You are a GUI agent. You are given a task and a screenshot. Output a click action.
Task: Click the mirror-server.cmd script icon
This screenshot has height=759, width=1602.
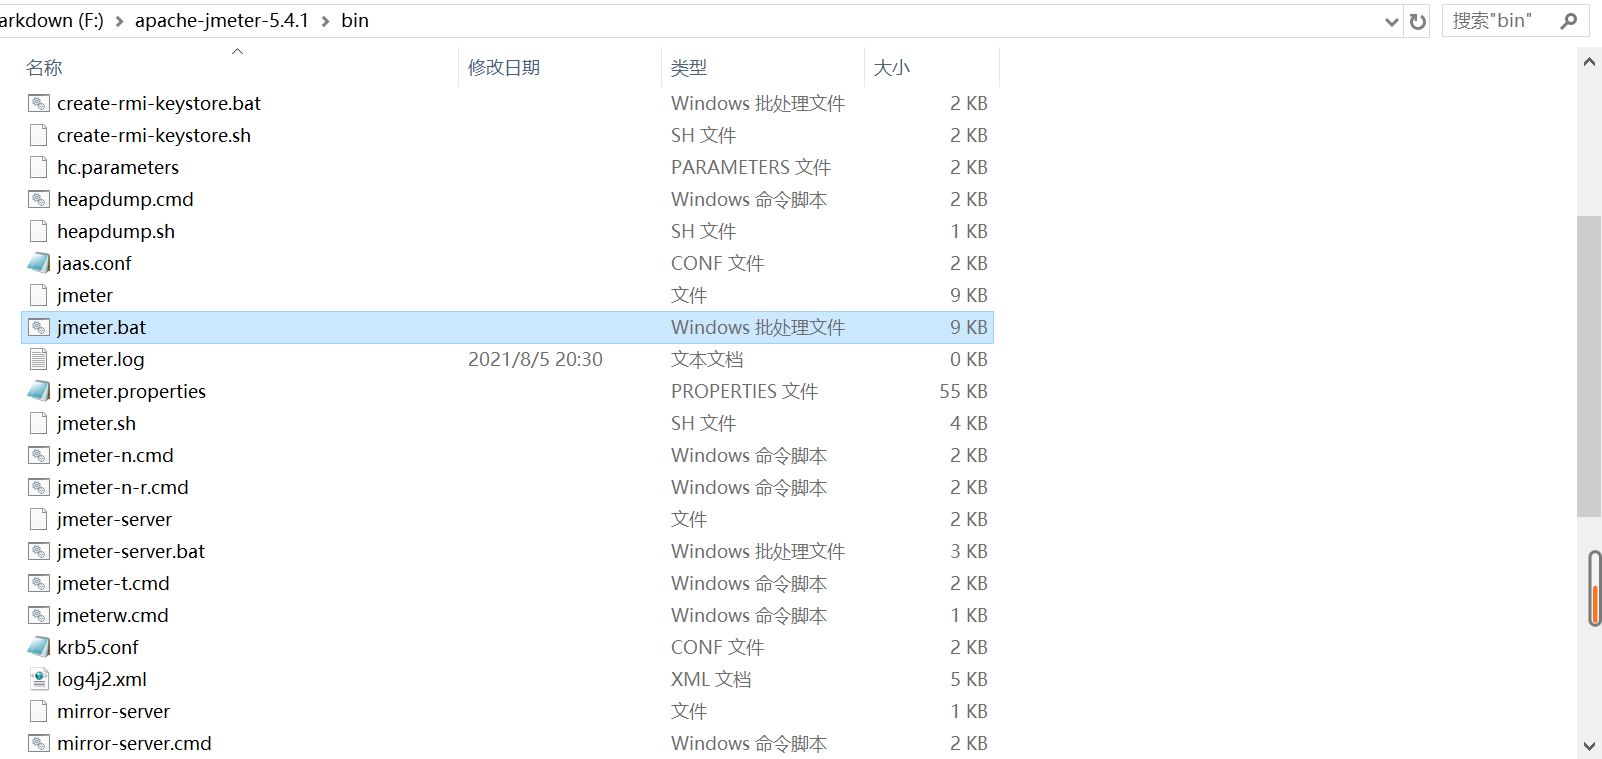click(x=39, y=743)
